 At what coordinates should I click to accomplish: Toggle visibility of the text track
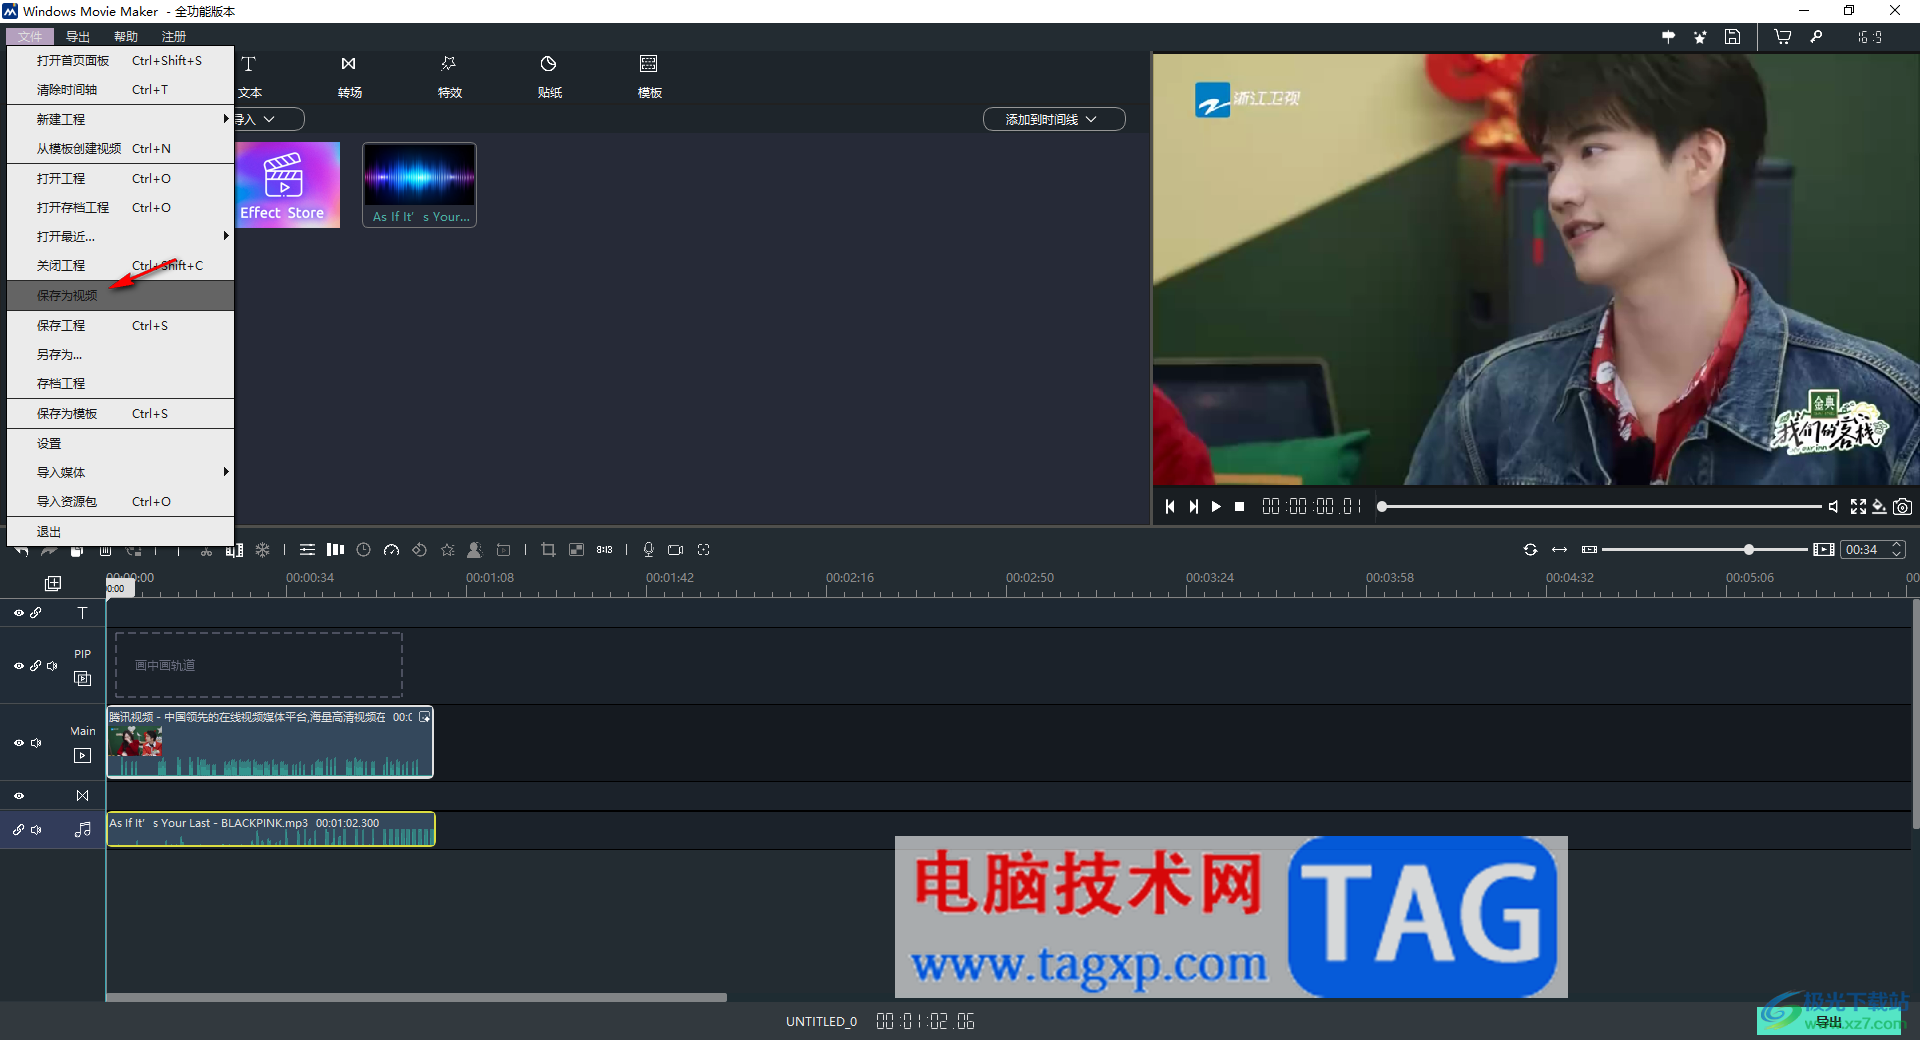click(18, 613)
